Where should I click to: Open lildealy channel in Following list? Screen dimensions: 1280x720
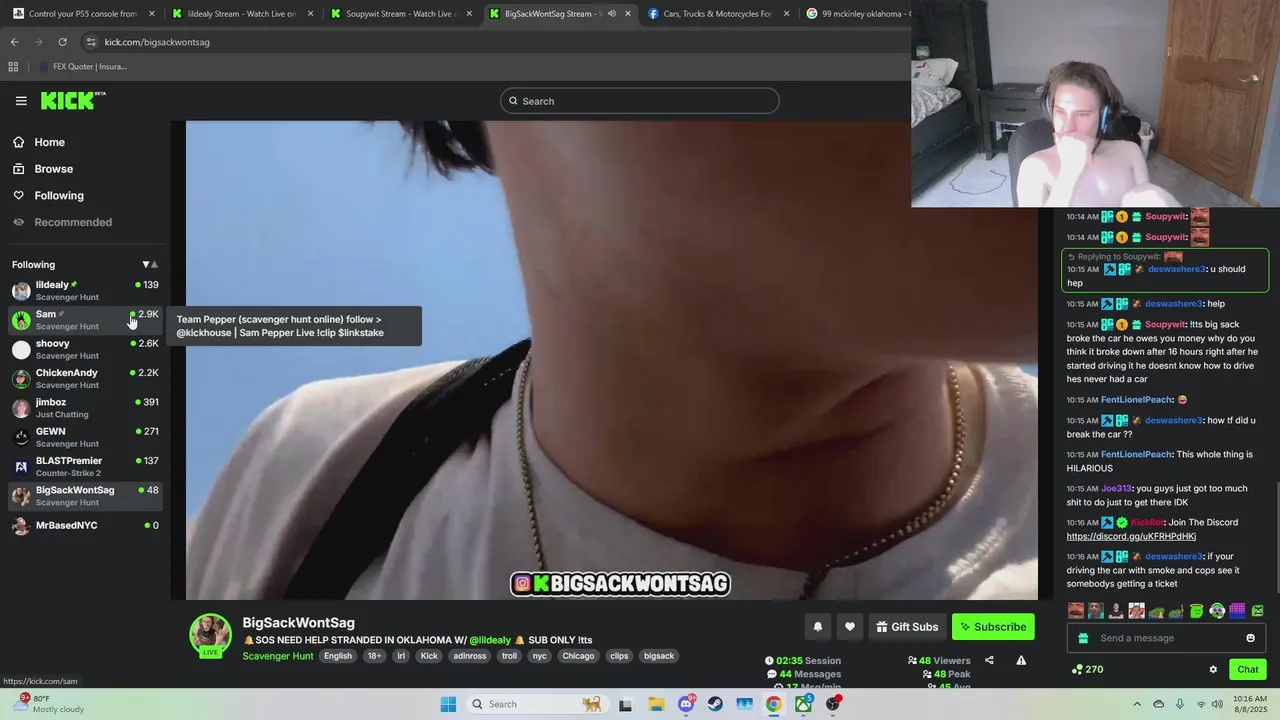coord(85,291)
